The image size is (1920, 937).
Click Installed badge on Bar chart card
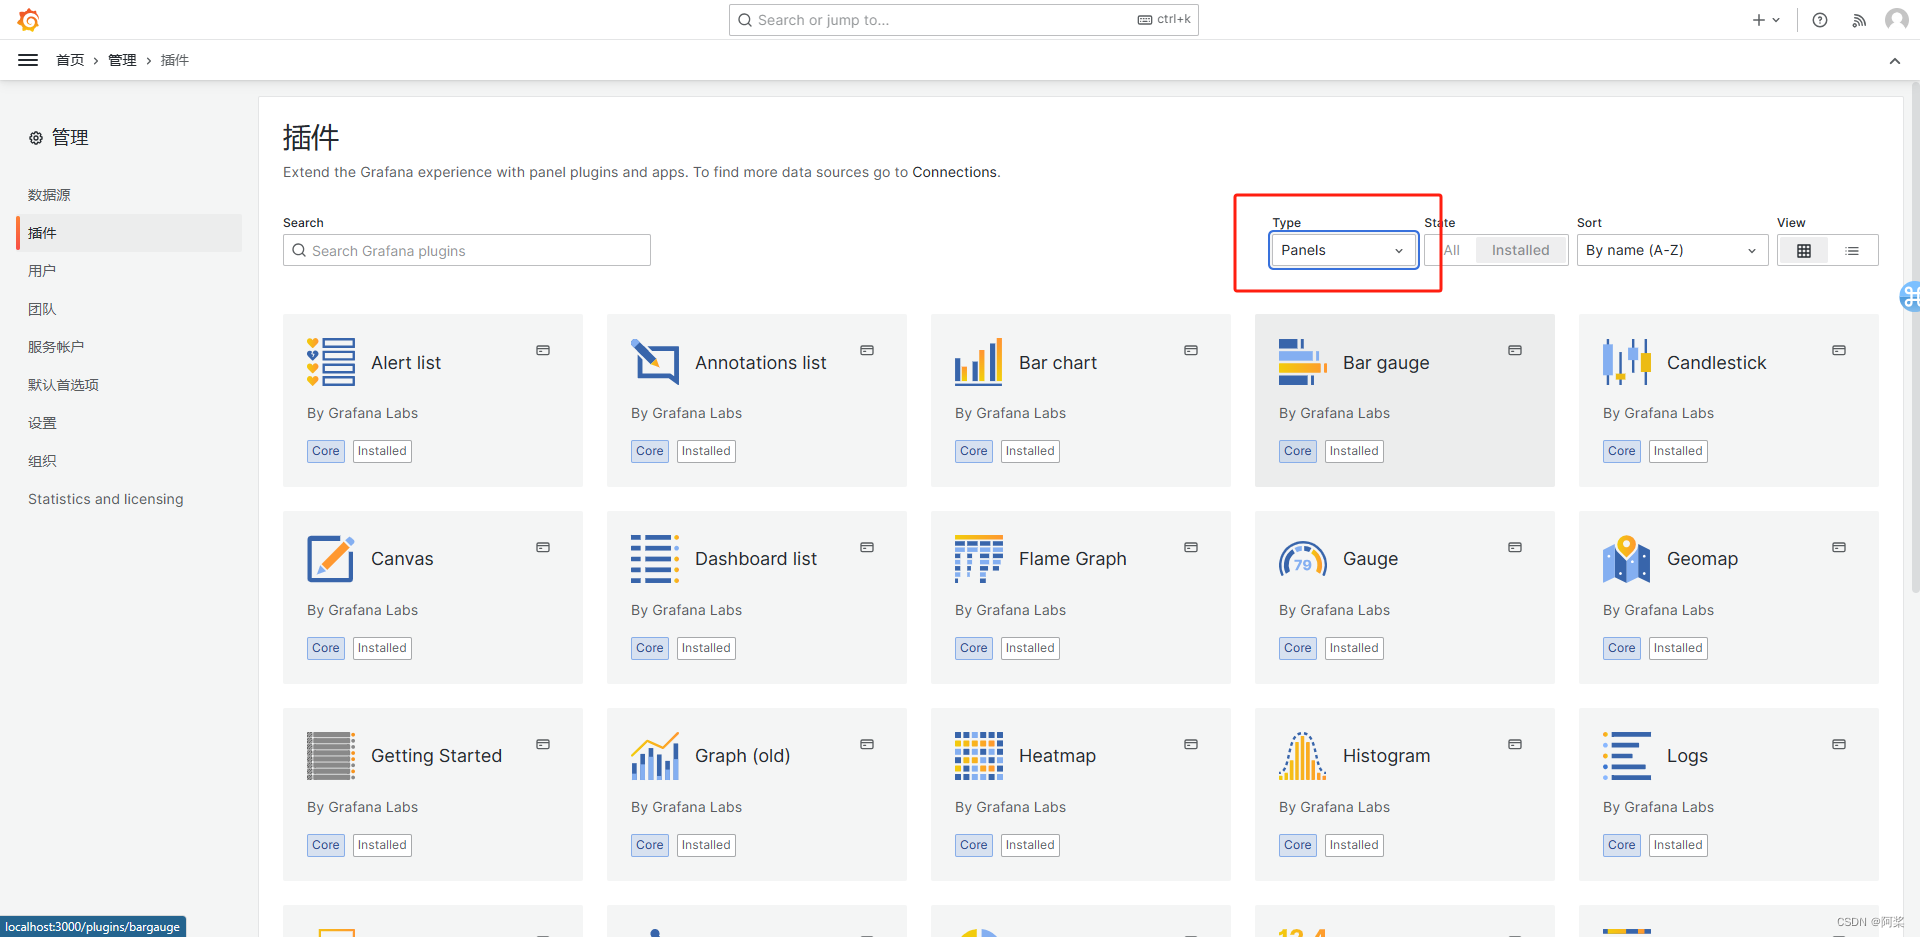pyautogui.click(x=1030, y=451)
